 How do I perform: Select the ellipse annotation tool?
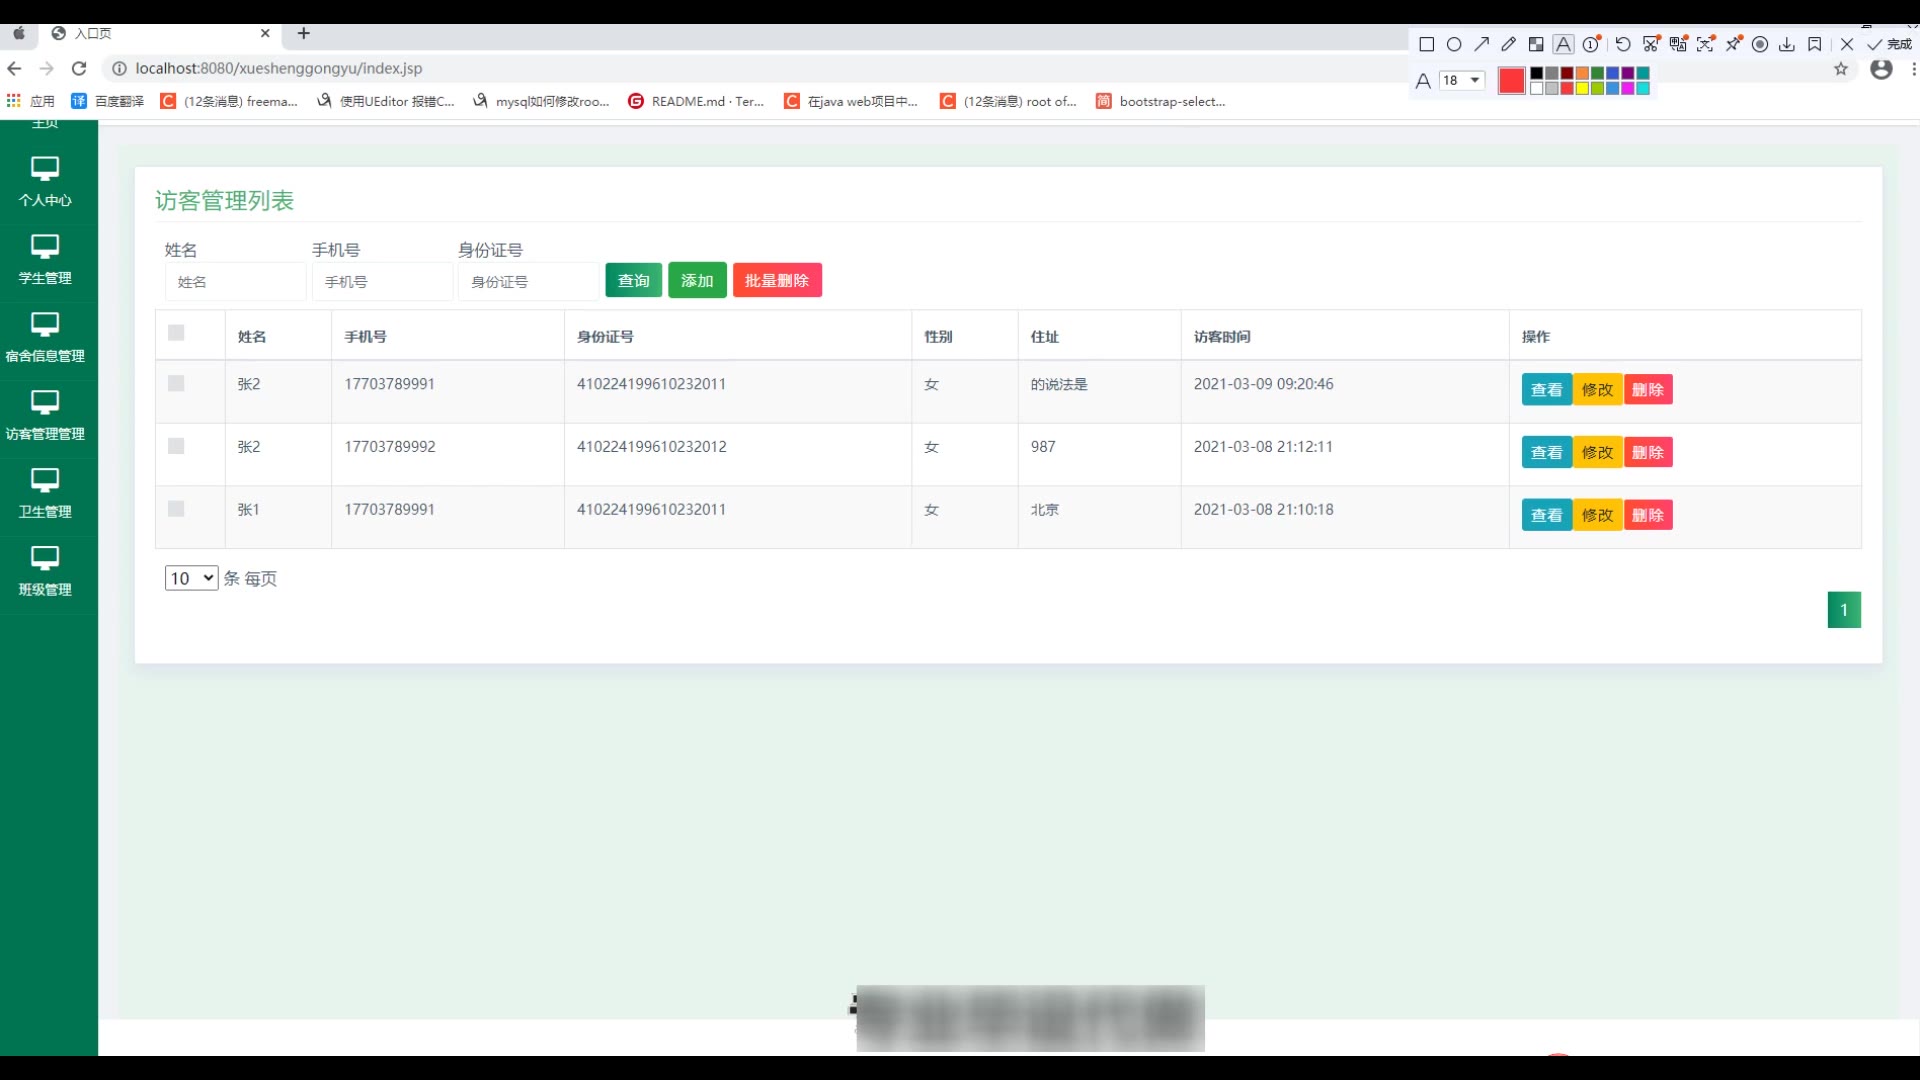[x=1454, y=44]
